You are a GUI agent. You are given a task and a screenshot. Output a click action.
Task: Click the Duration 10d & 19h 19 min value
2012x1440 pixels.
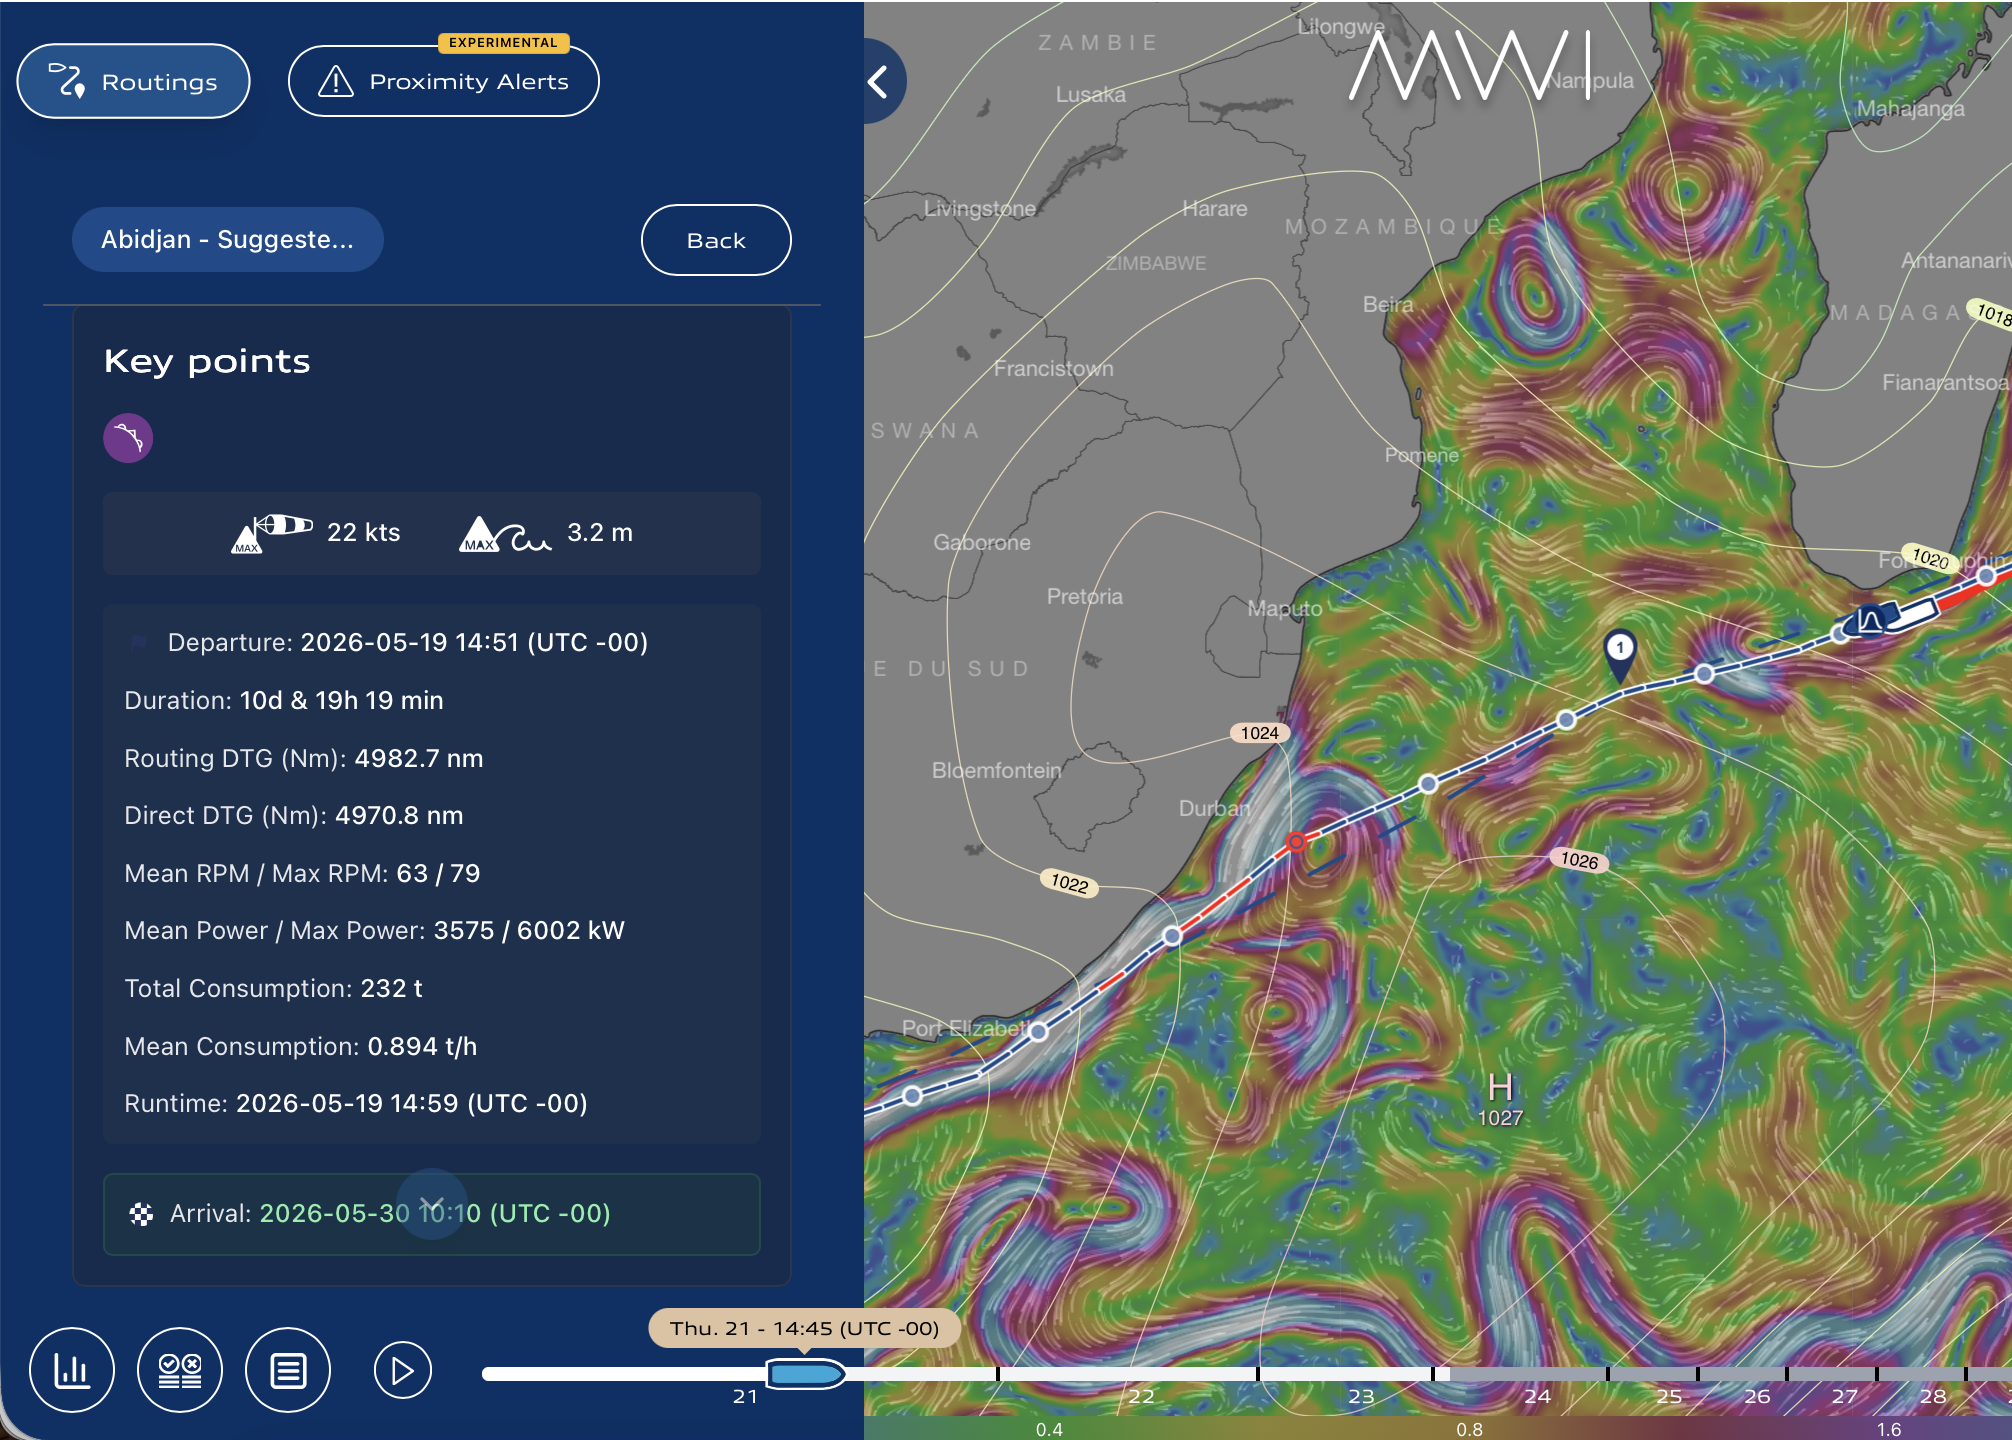click(341, 700)
